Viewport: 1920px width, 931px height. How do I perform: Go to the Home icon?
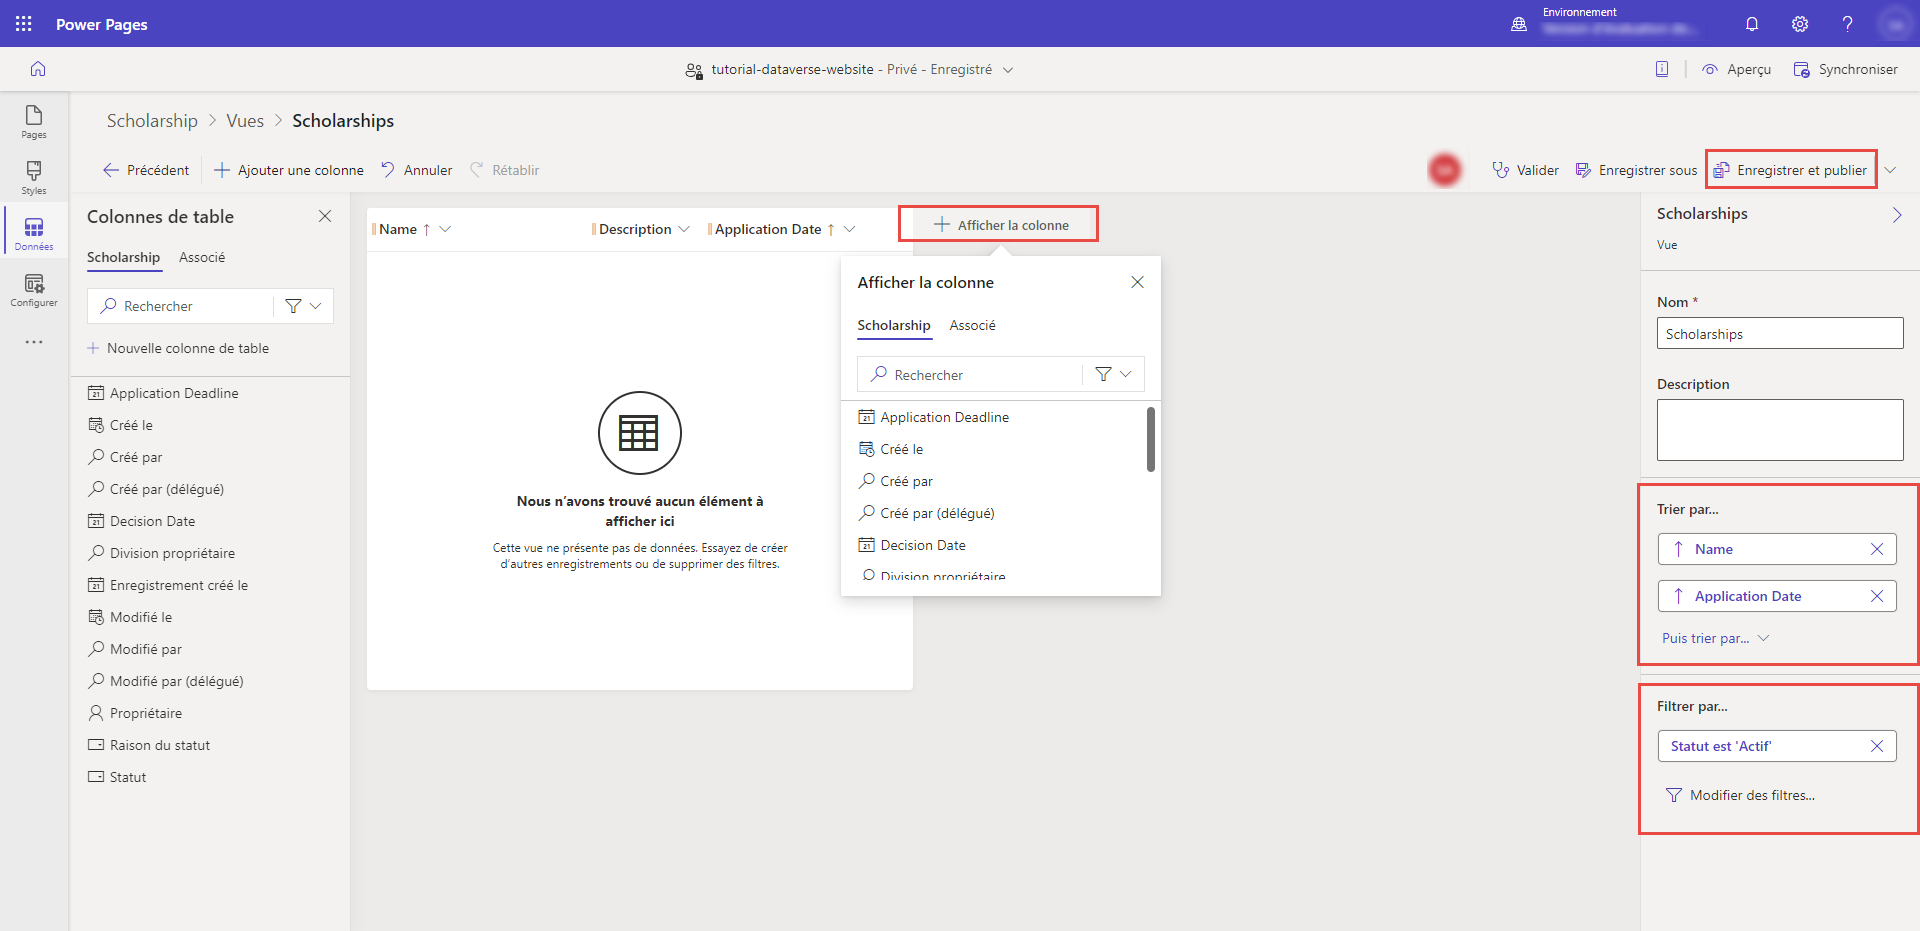coord(38,69)
